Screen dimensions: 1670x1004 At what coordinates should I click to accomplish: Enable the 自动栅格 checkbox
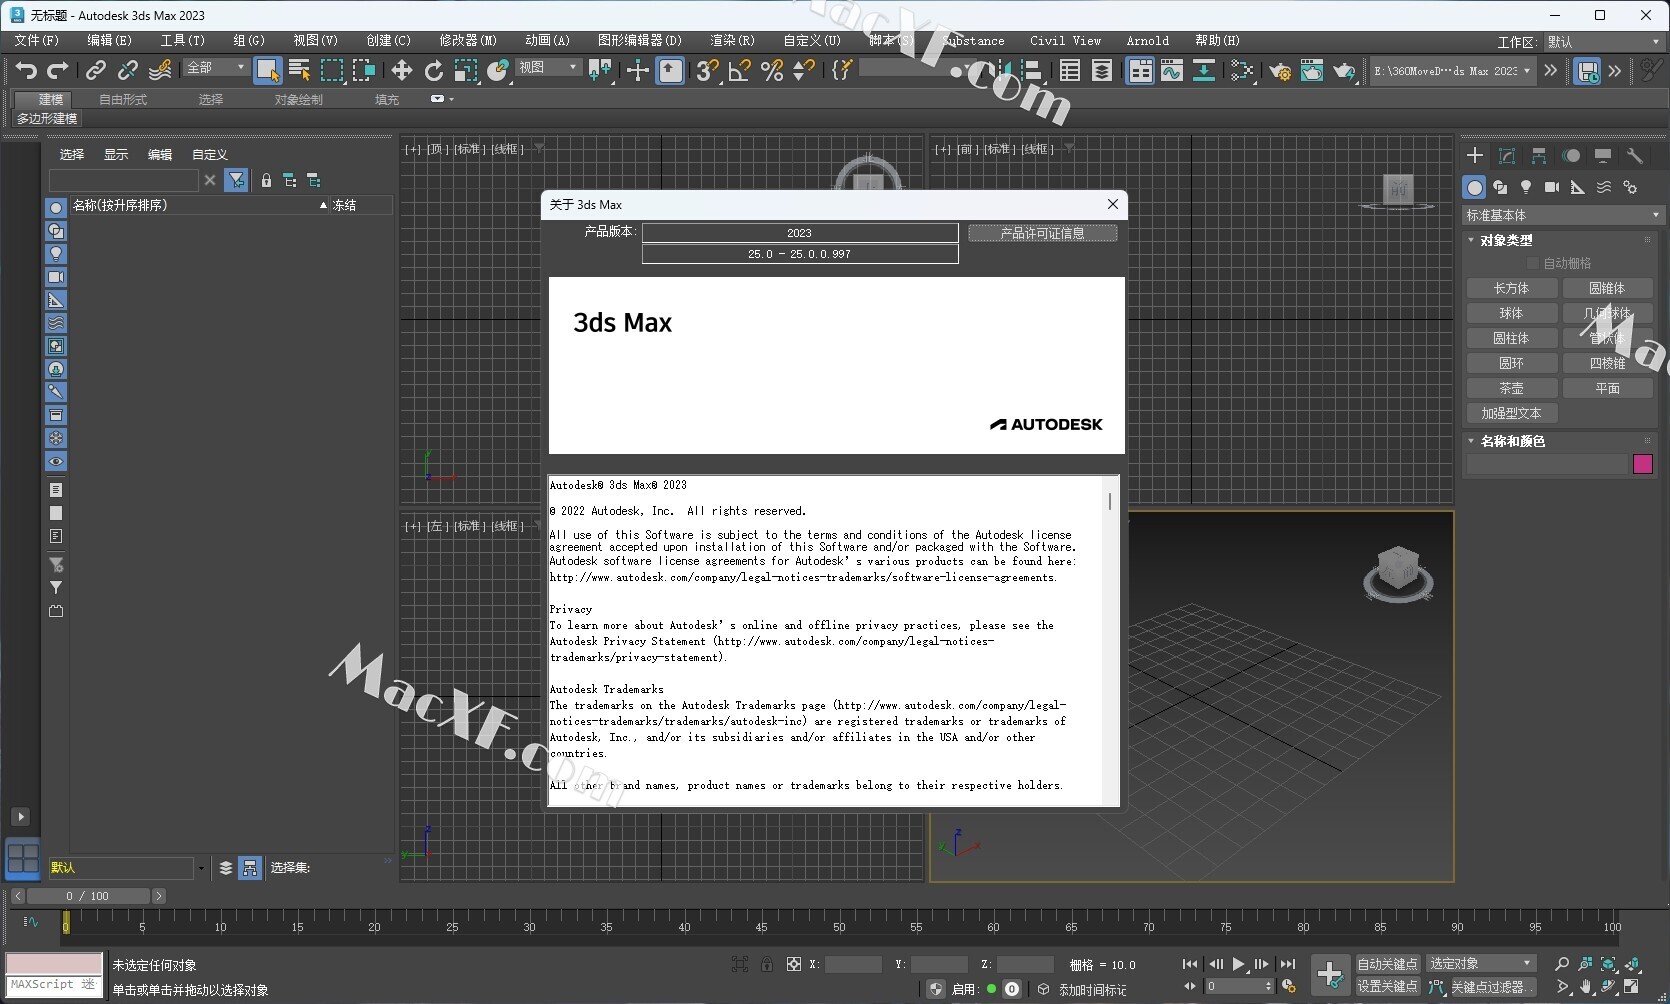pos(1533,263)
